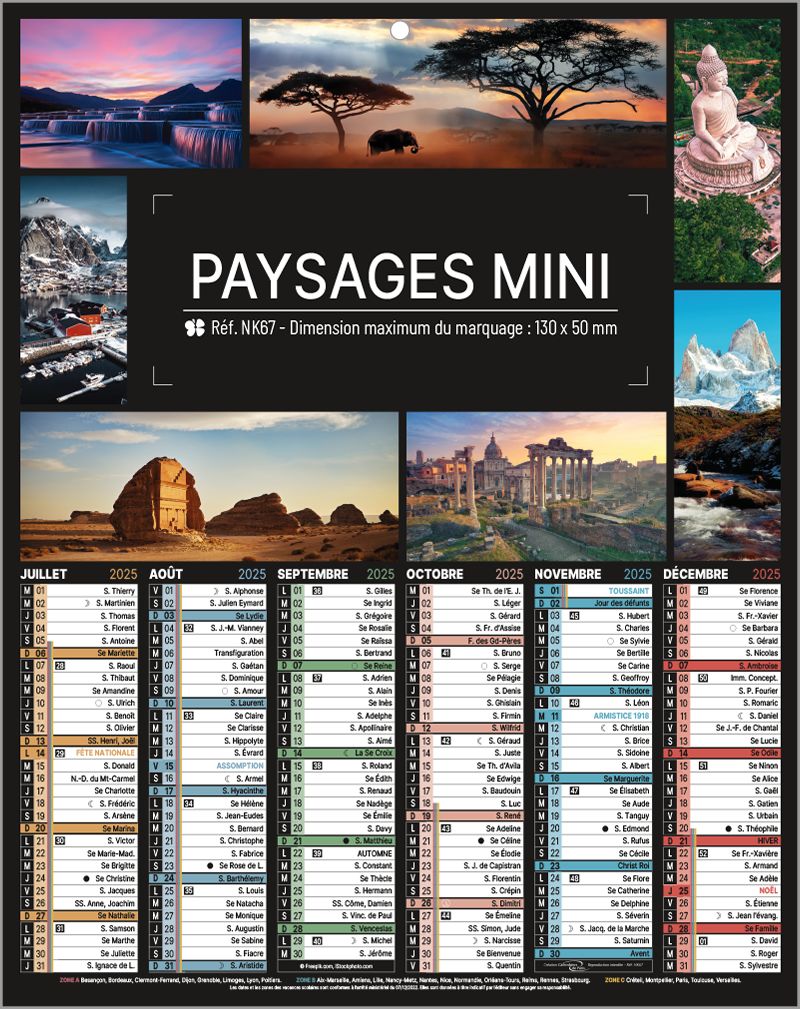Click the new moon dot beside Se Céline
Viewport: 800px width, 1009px height.
(x=481, y=841)
